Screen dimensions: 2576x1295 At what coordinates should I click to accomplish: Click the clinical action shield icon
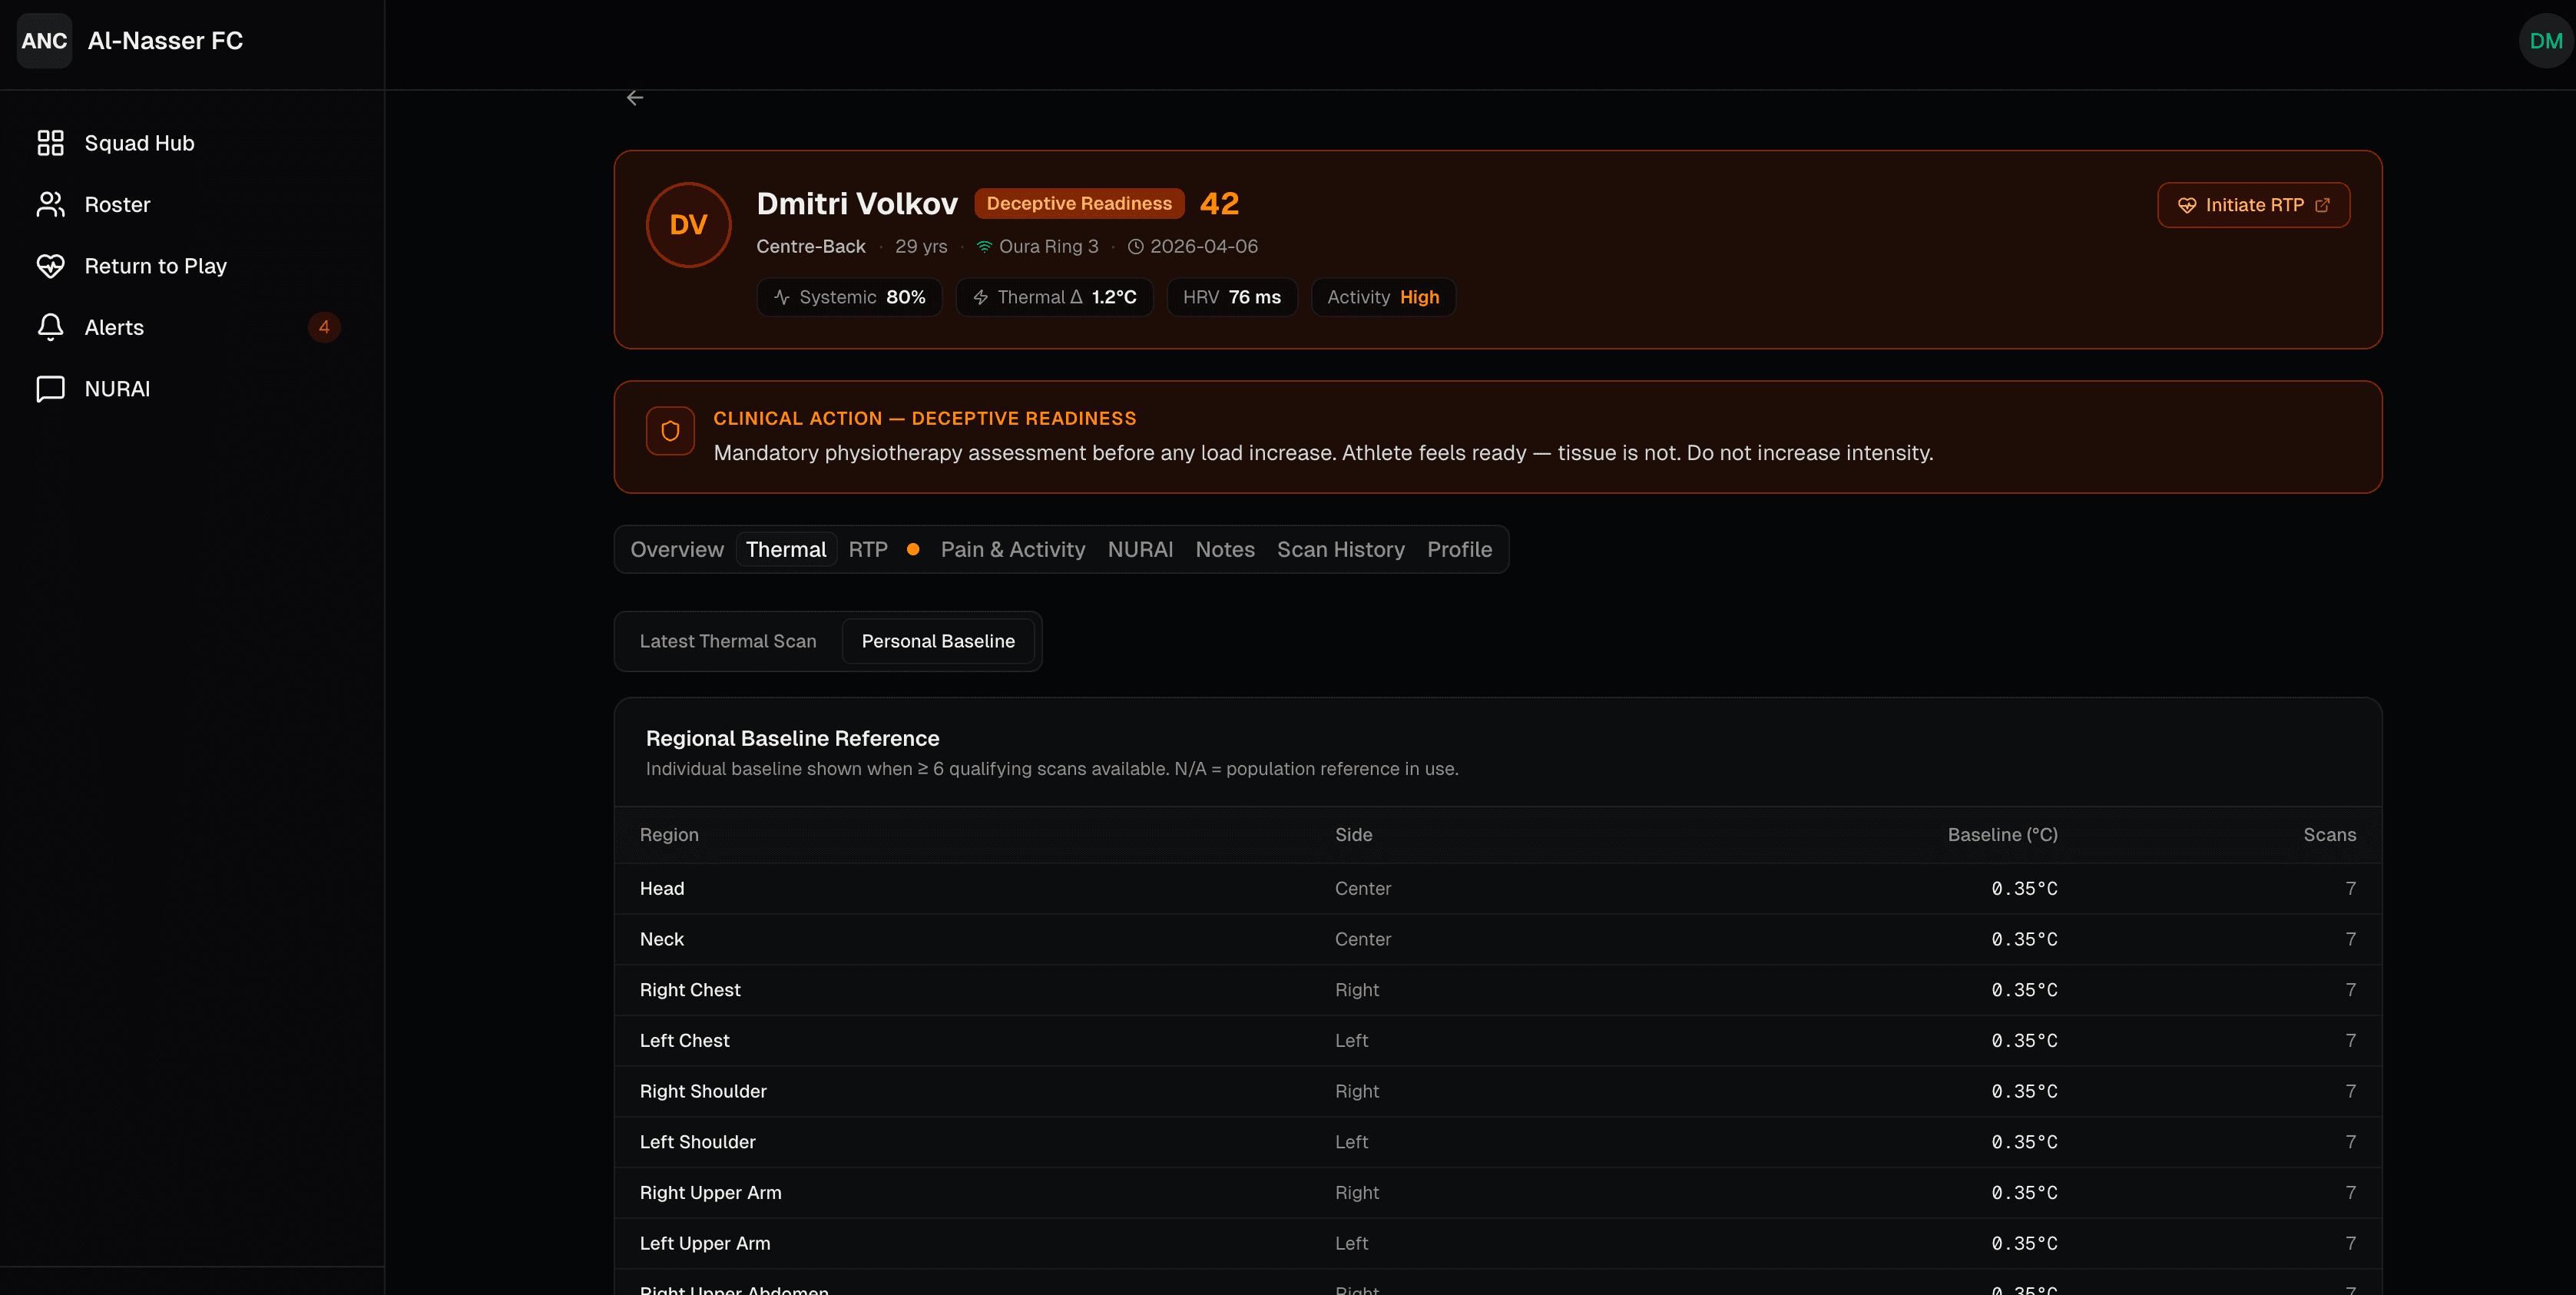[670, 431]
